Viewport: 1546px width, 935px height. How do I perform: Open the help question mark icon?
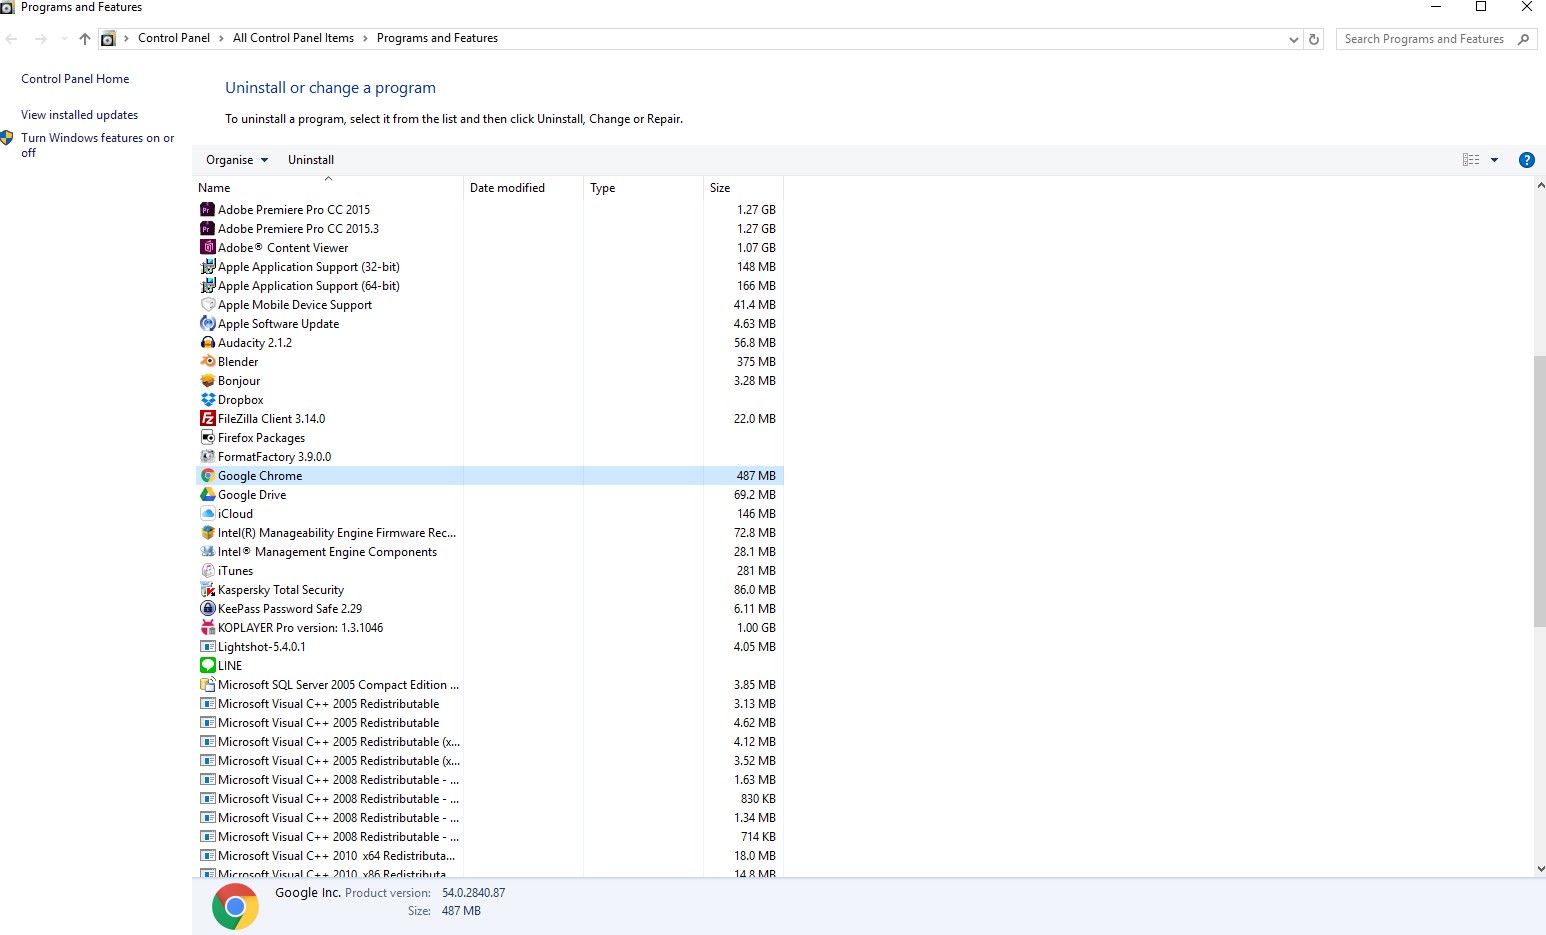click(x=1526, y=160)
